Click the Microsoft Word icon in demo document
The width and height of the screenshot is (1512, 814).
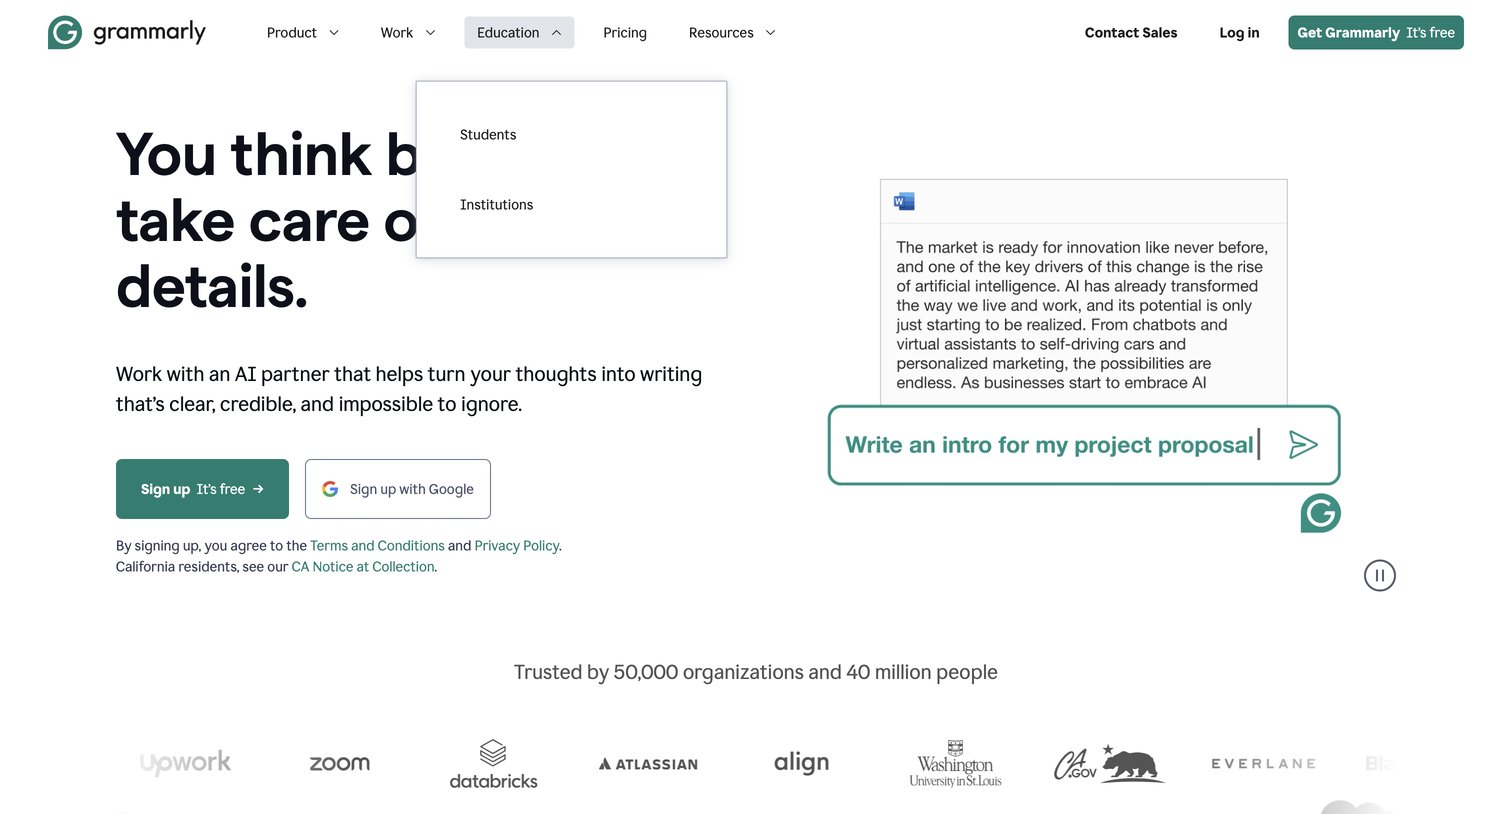pos(904,201)
